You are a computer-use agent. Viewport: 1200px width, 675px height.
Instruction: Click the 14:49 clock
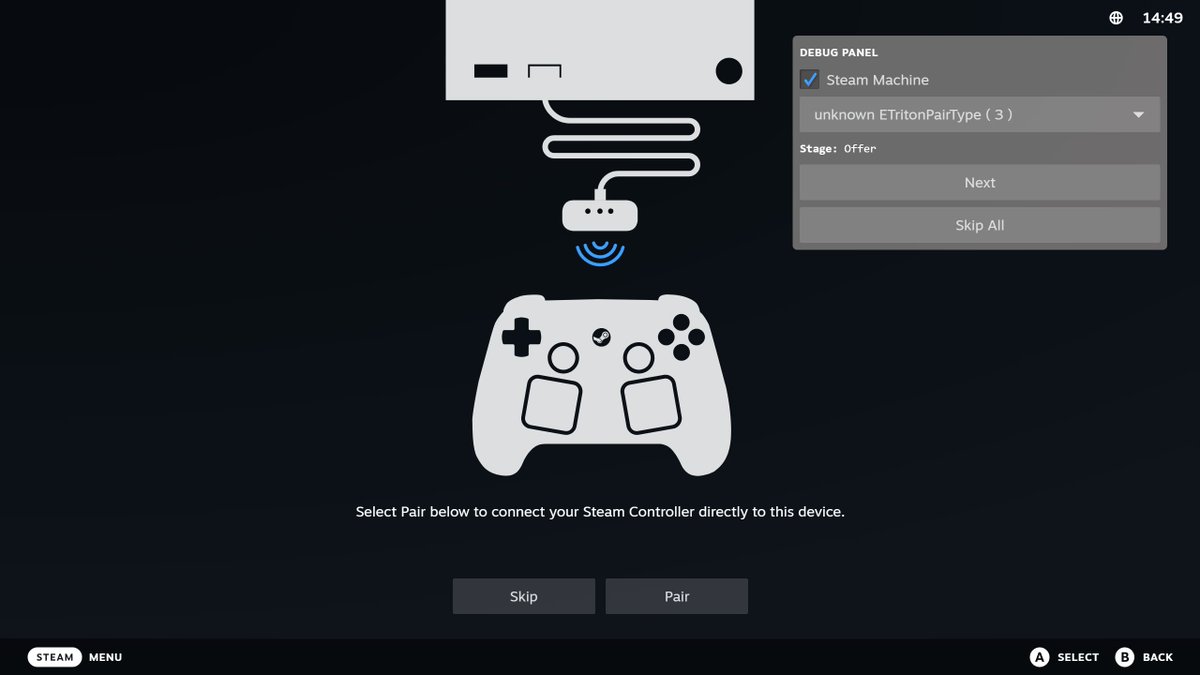[1163, 18]
